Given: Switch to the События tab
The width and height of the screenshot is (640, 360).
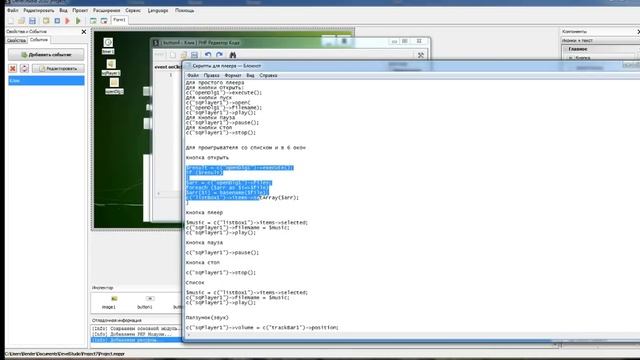Looking at the screenshot, I should [x=39, y=40].
